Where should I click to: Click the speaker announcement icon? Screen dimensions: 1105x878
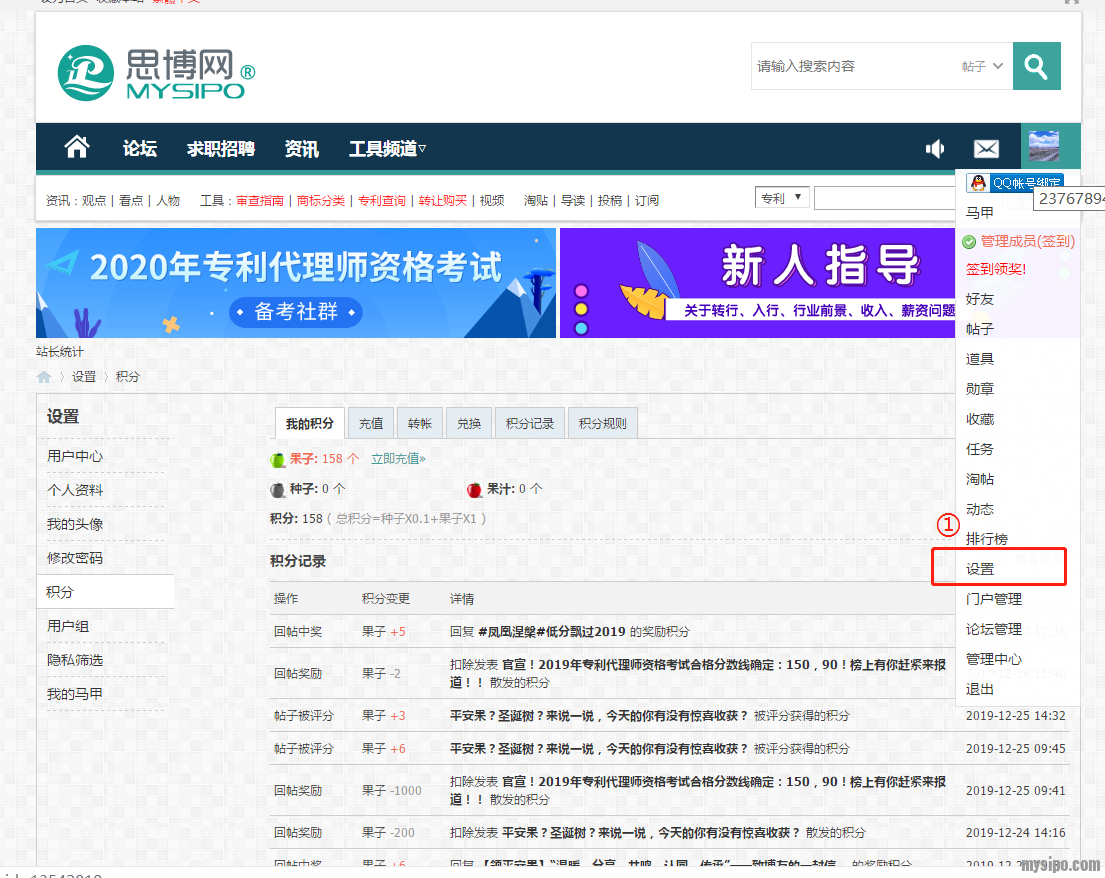click(935, 149)
